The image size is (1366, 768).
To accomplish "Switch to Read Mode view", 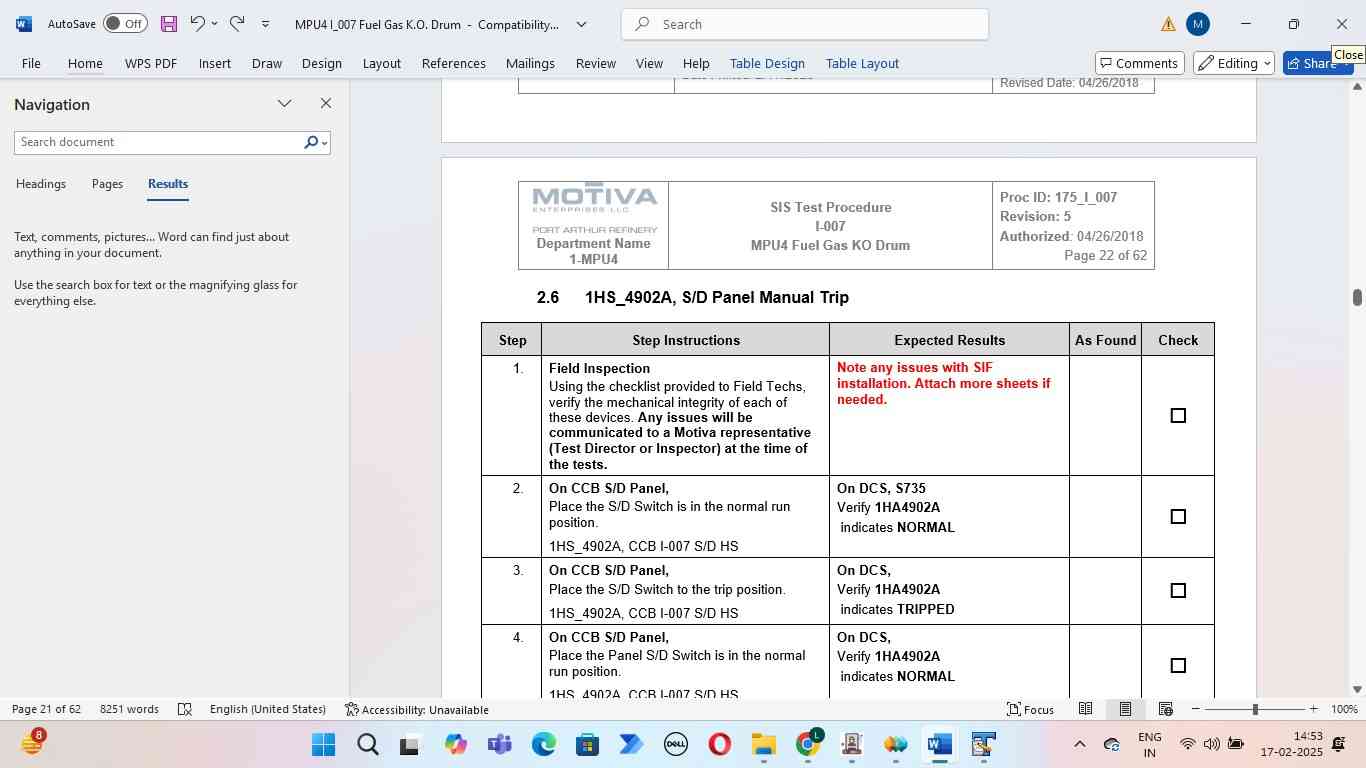I will (1085, 709).
